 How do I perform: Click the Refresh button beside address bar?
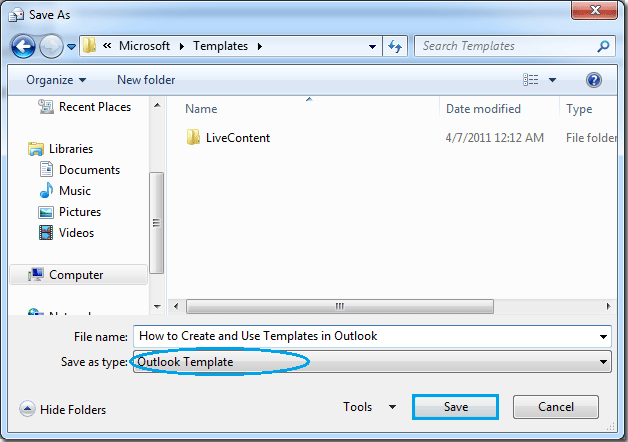[x=395, y=46]
